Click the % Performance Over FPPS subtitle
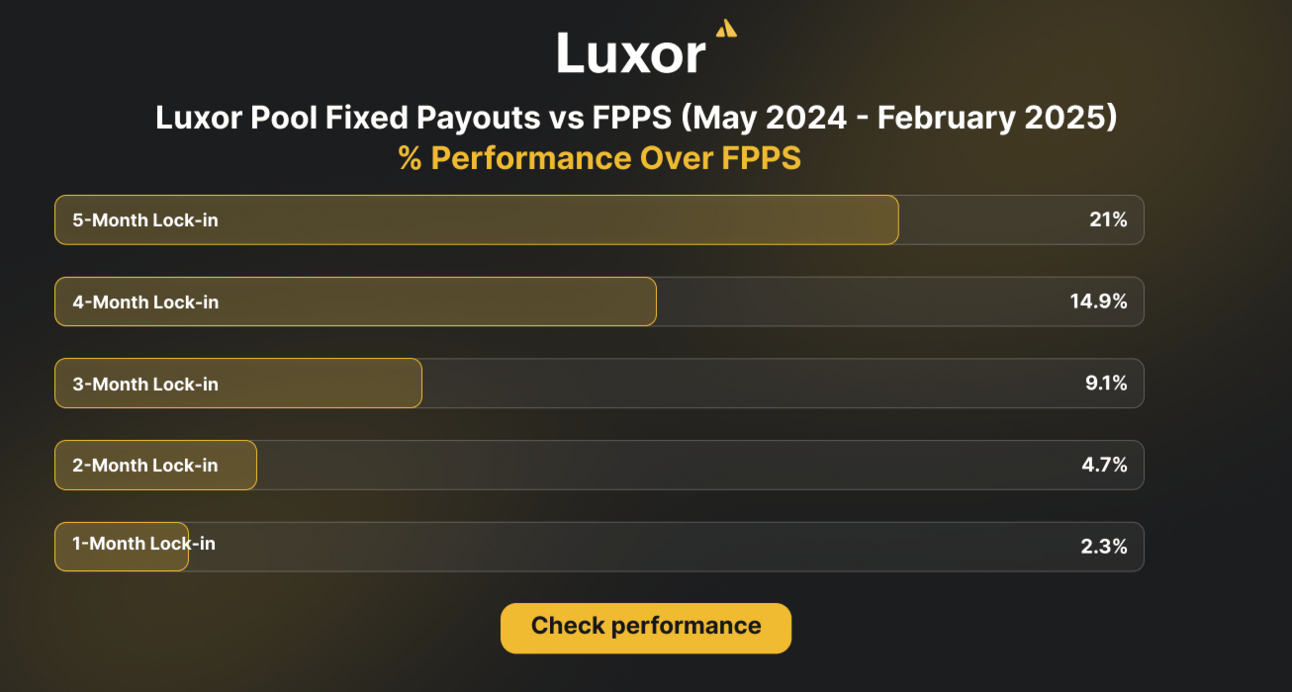The width and height of the screenshot is (1292, 692). tap(600, 159)
